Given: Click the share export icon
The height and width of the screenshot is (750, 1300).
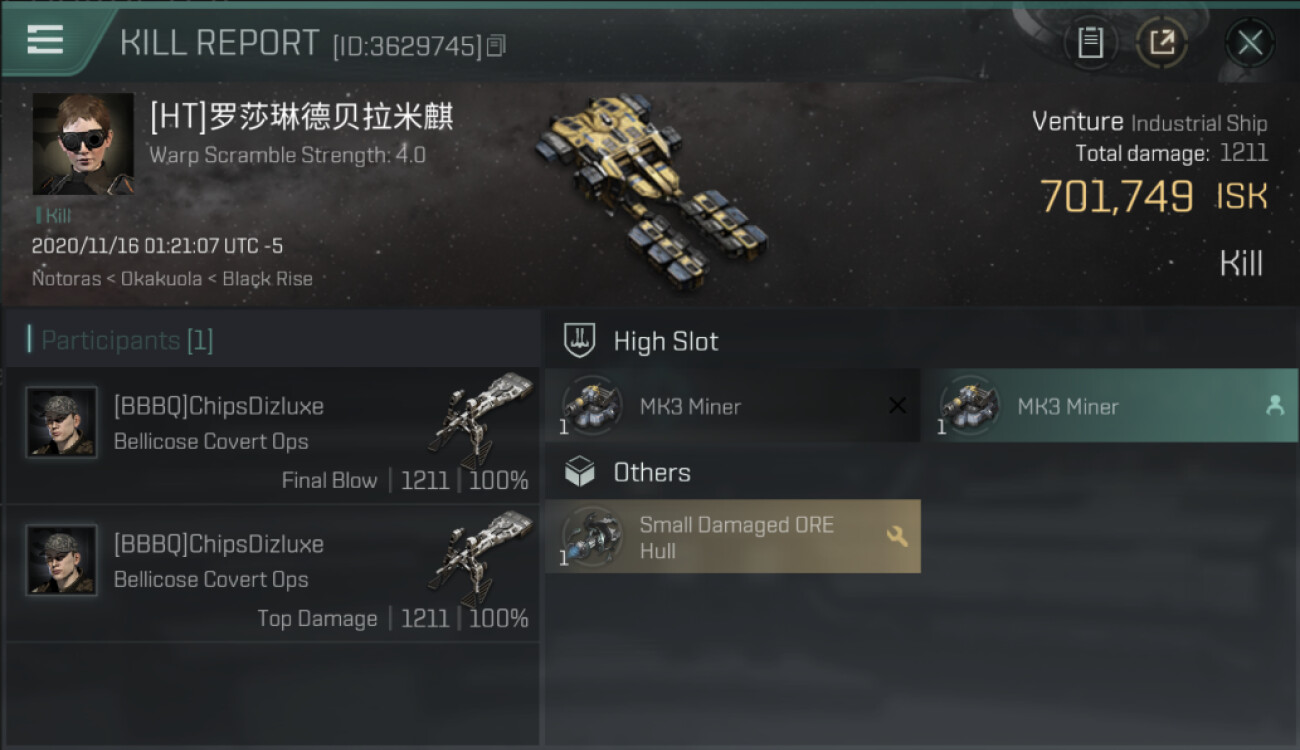Looking at the screenshot, I should [x=1162, y=42].
